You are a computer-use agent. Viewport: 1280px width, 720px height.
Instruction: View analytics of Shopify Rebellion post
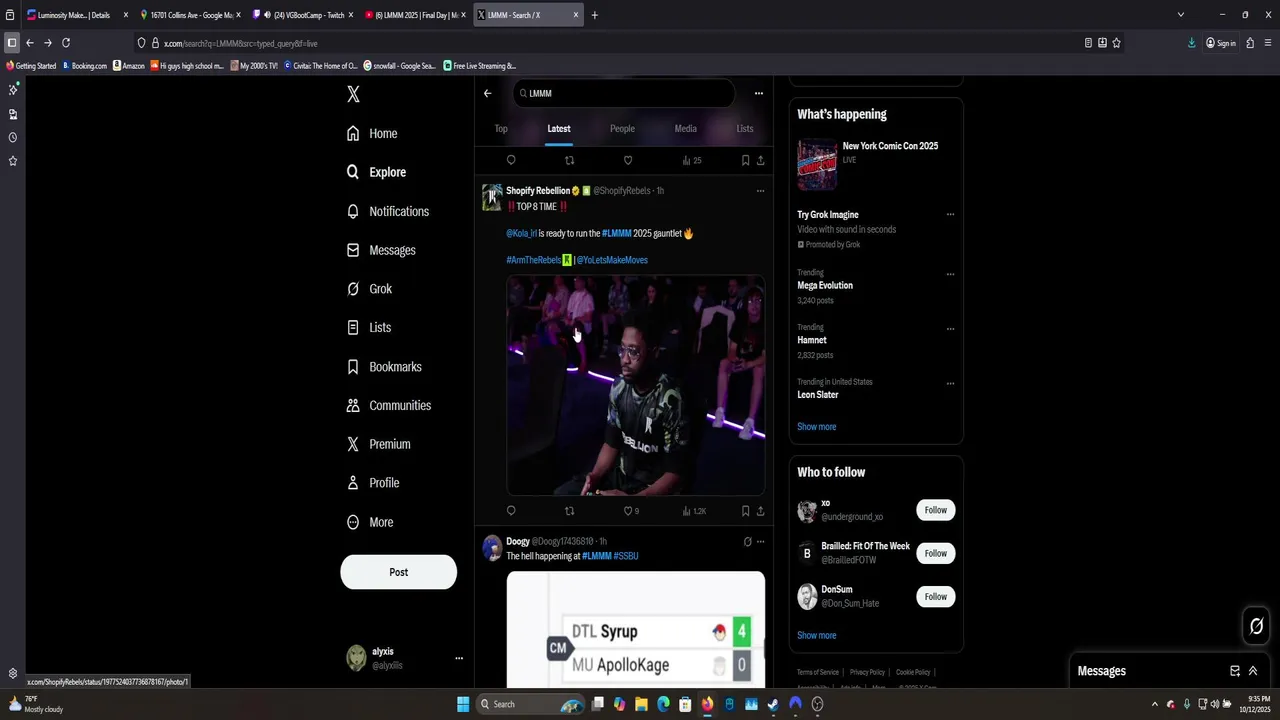tap(694, 511)
